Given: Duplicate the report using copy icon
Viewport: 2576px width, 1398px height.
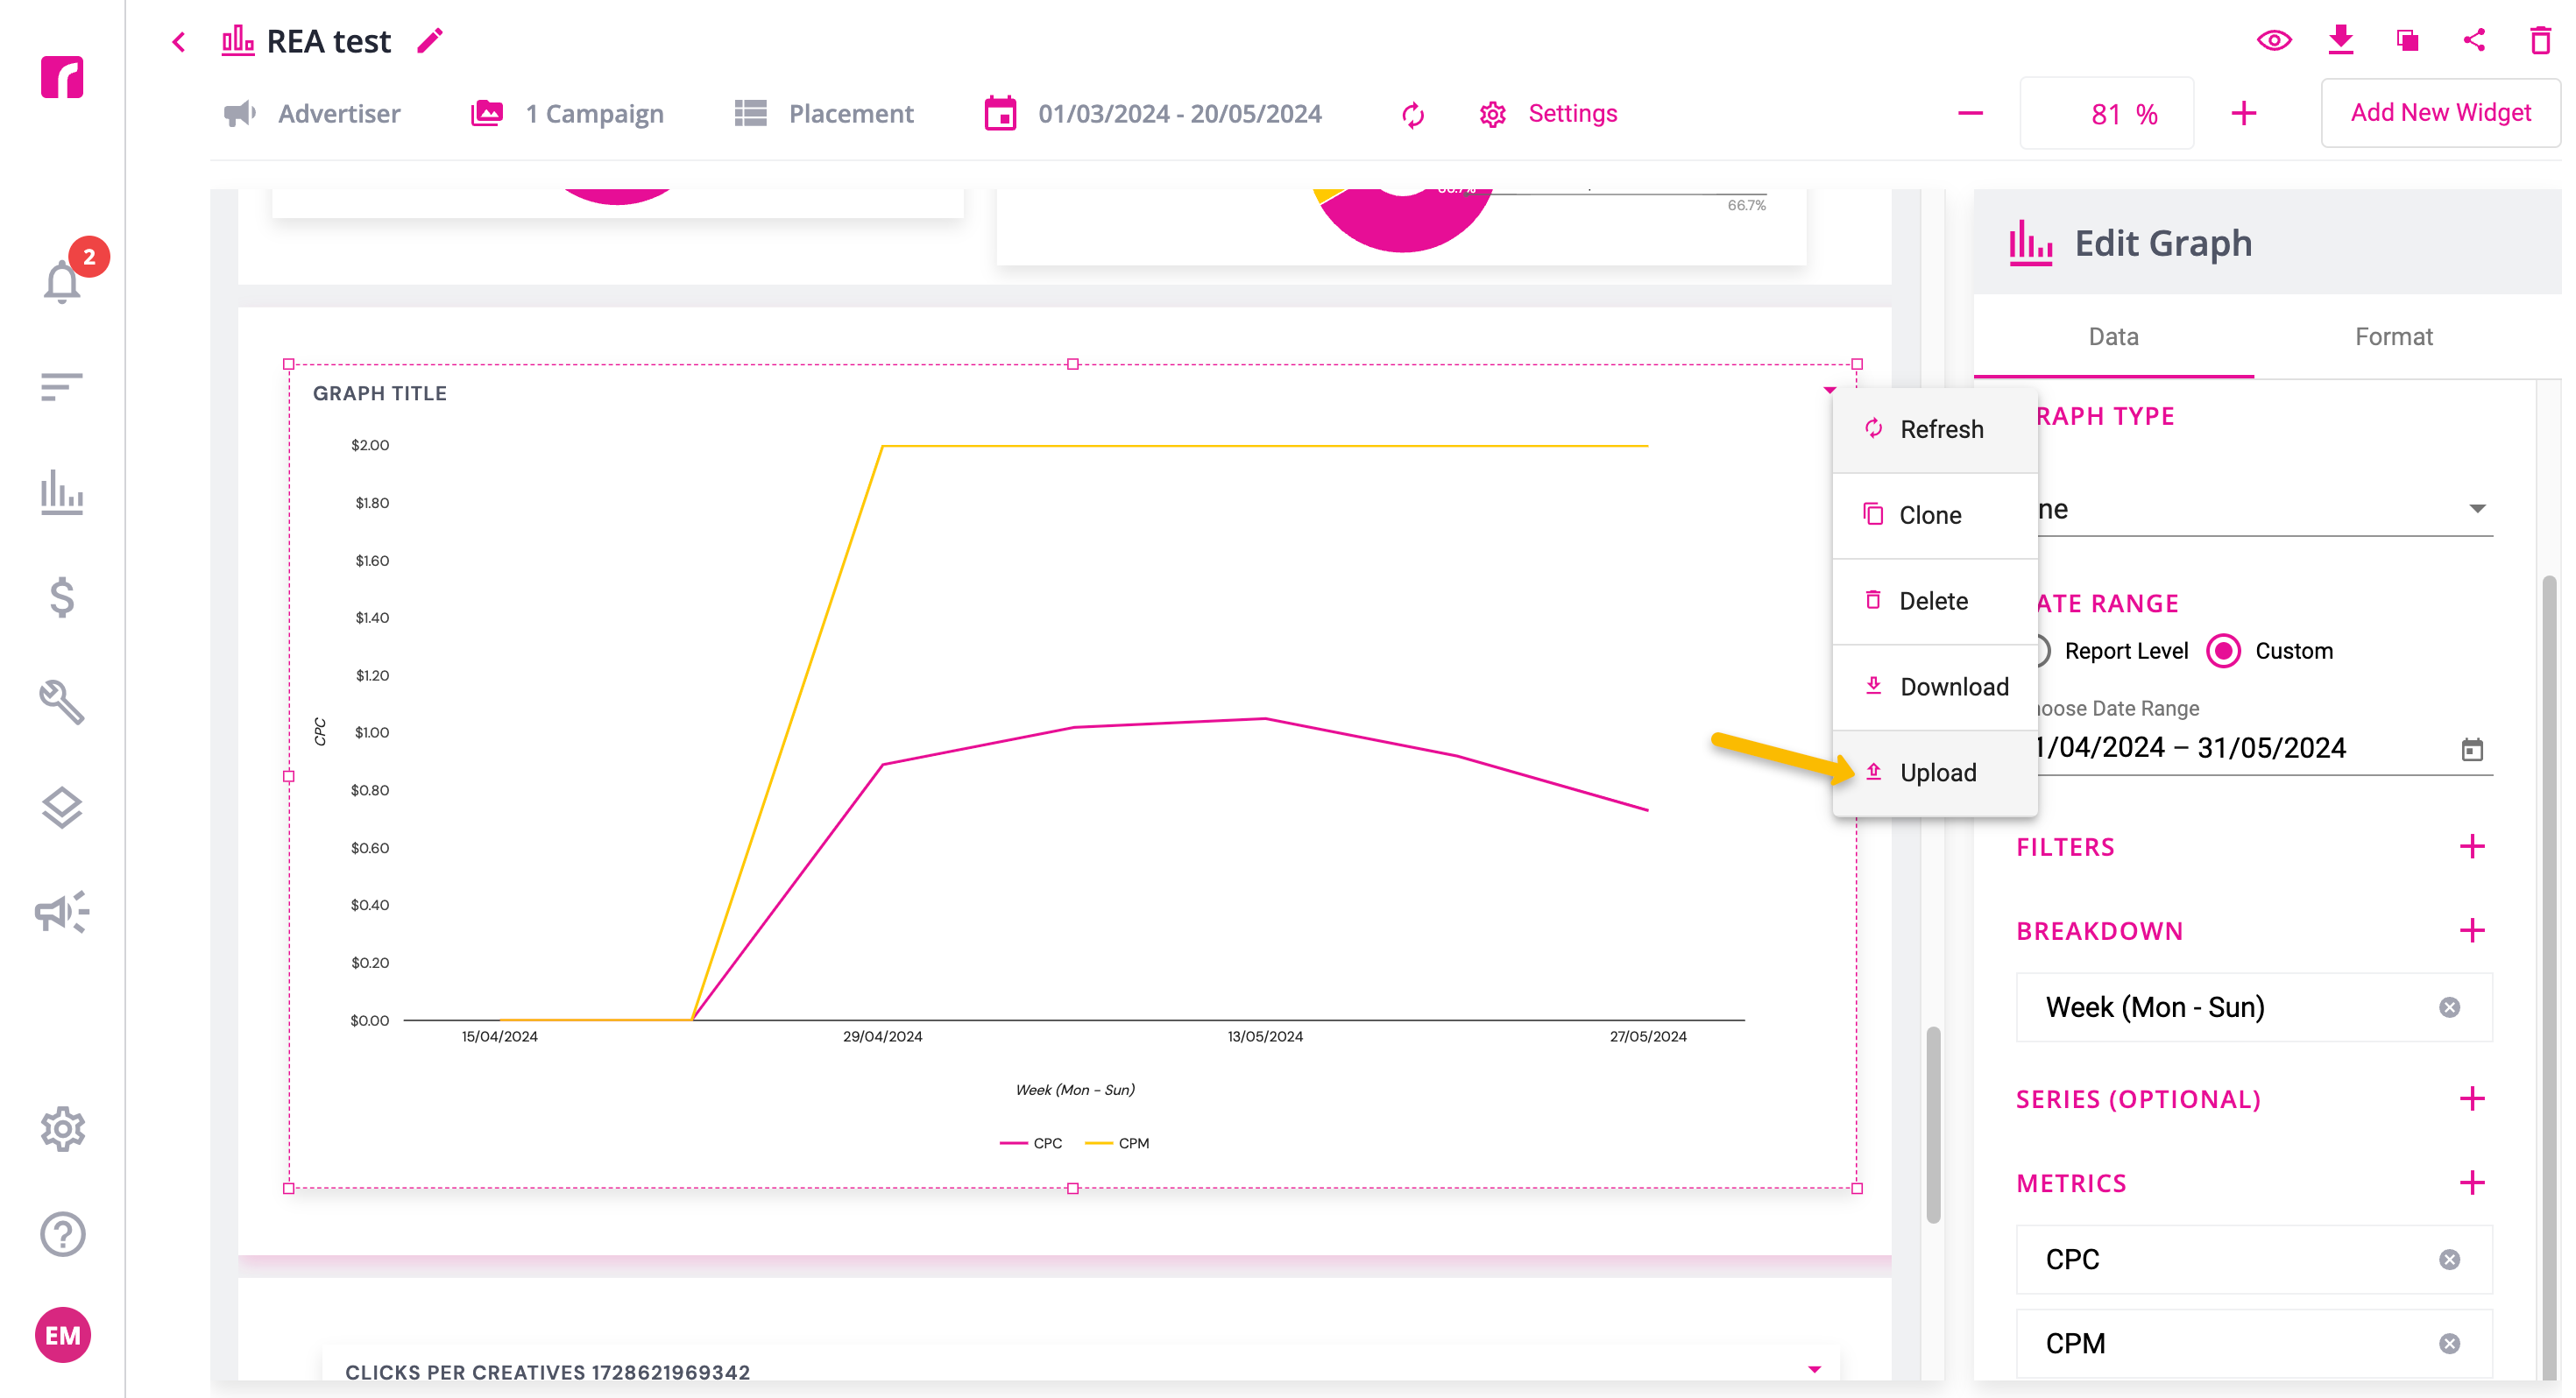Looking at the screenshot, I should pyautogui.click(x=2407, y=41).
